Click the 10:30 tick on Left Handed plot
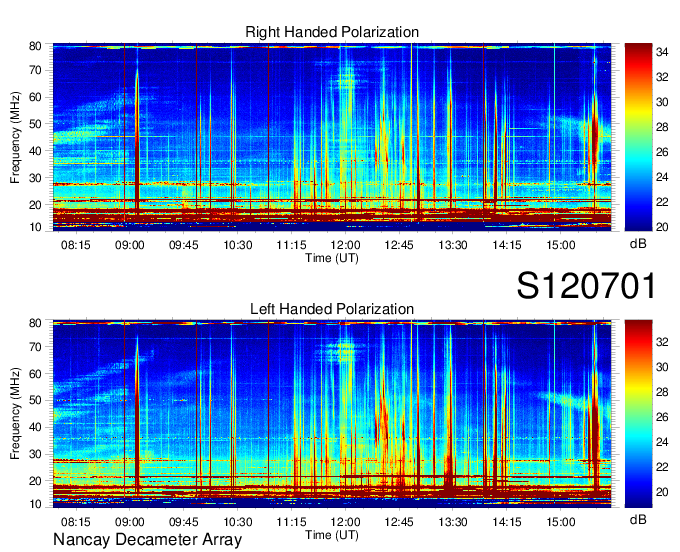Image resolution: width=680 pixels, height=552 pixels. [x=238, y=522]
